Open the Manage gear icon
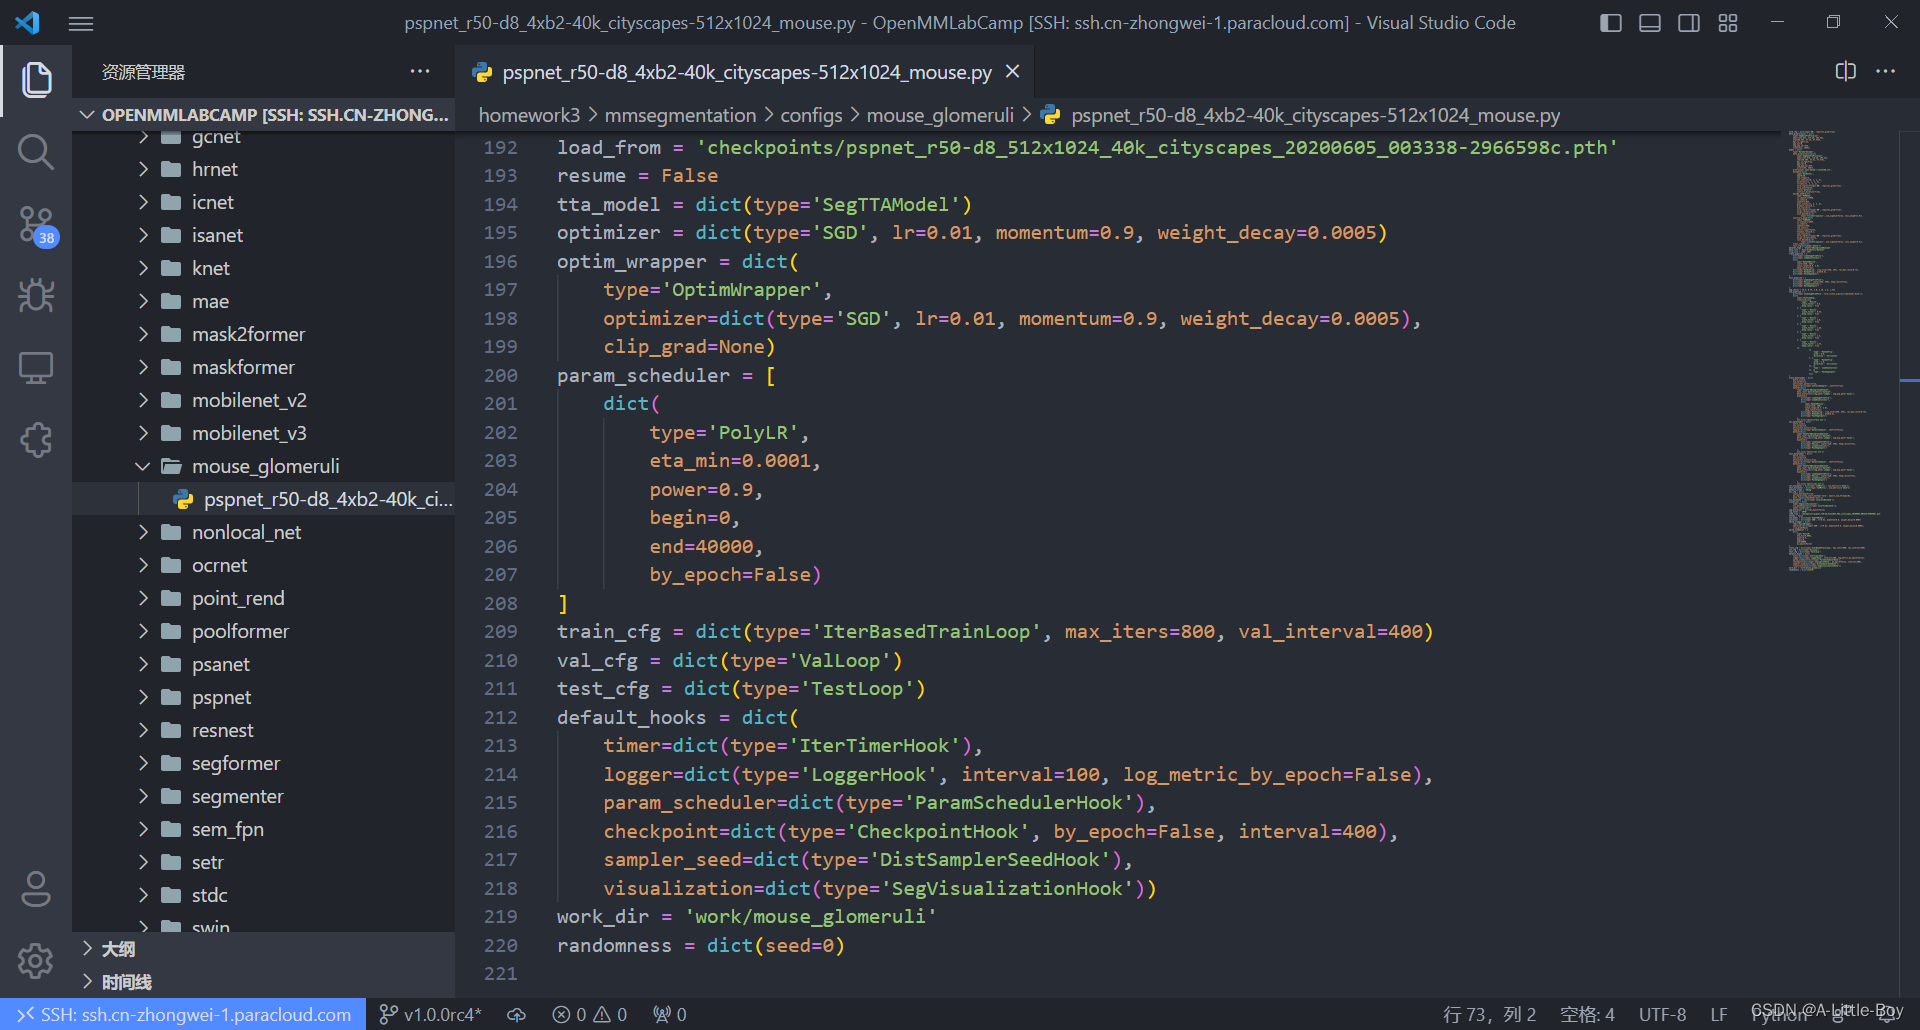 [x=36, y=961]
